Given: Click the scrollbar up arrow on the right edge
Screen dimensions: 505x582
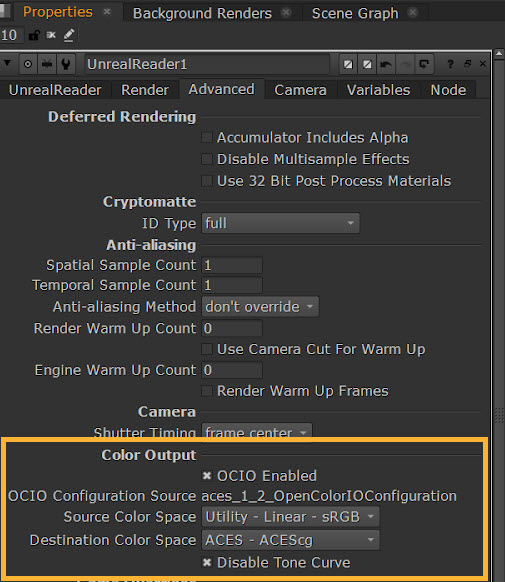Looking at the screenshot, I should click(499, 54).
